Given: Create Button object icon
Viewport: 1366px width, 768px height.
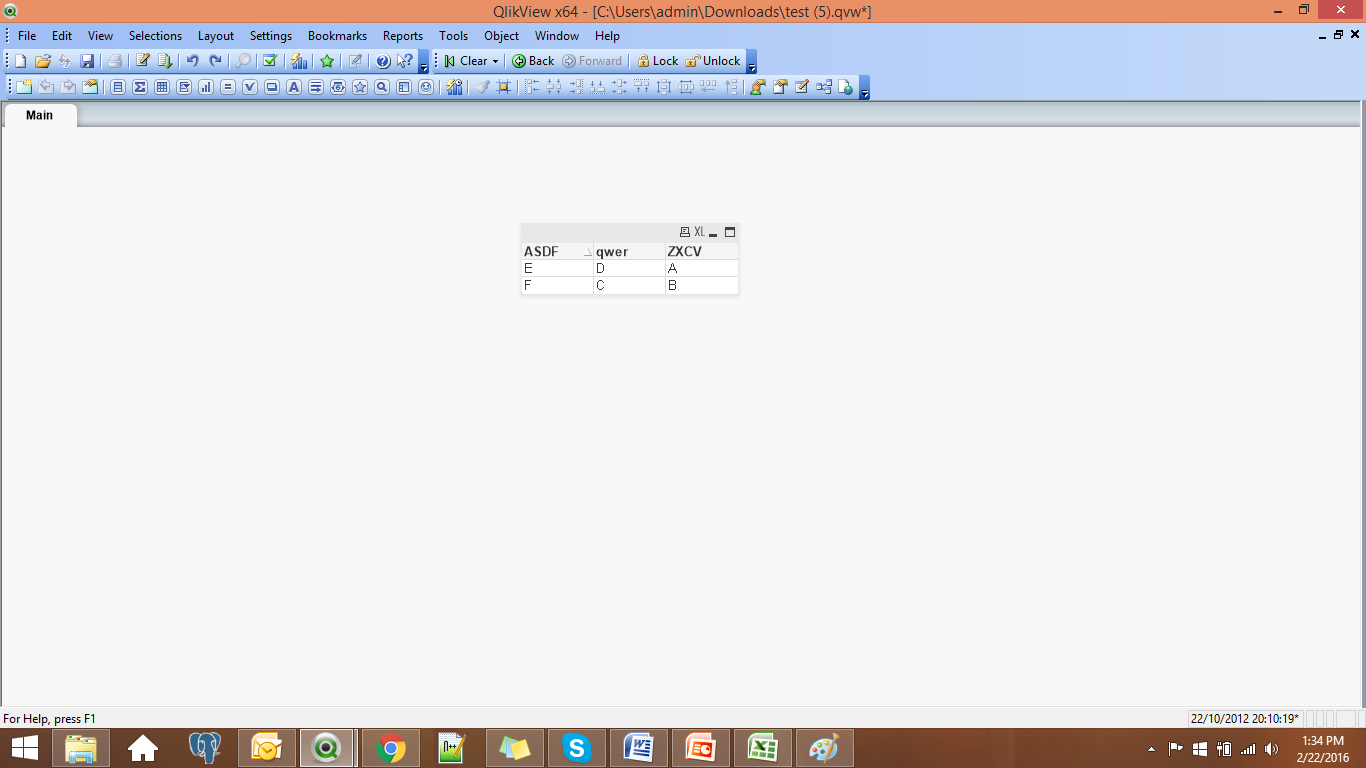Looking at the screenshot, I should pos(272,87).
